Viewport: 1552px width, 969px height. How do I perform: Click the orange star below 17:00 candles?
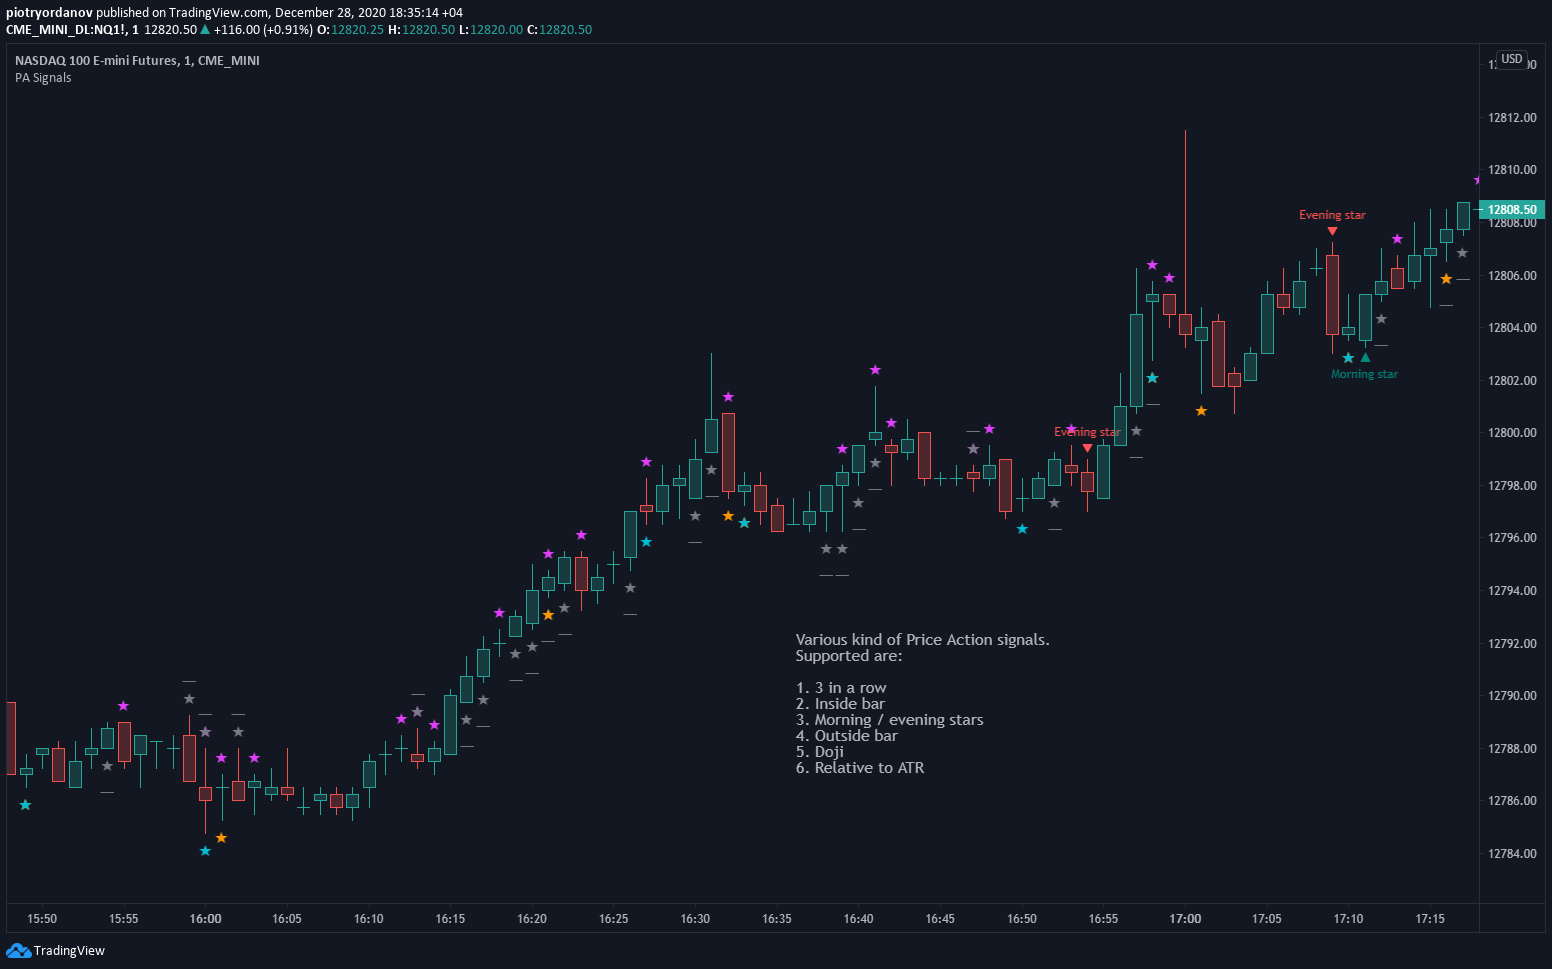click(x=1201, y=411)
